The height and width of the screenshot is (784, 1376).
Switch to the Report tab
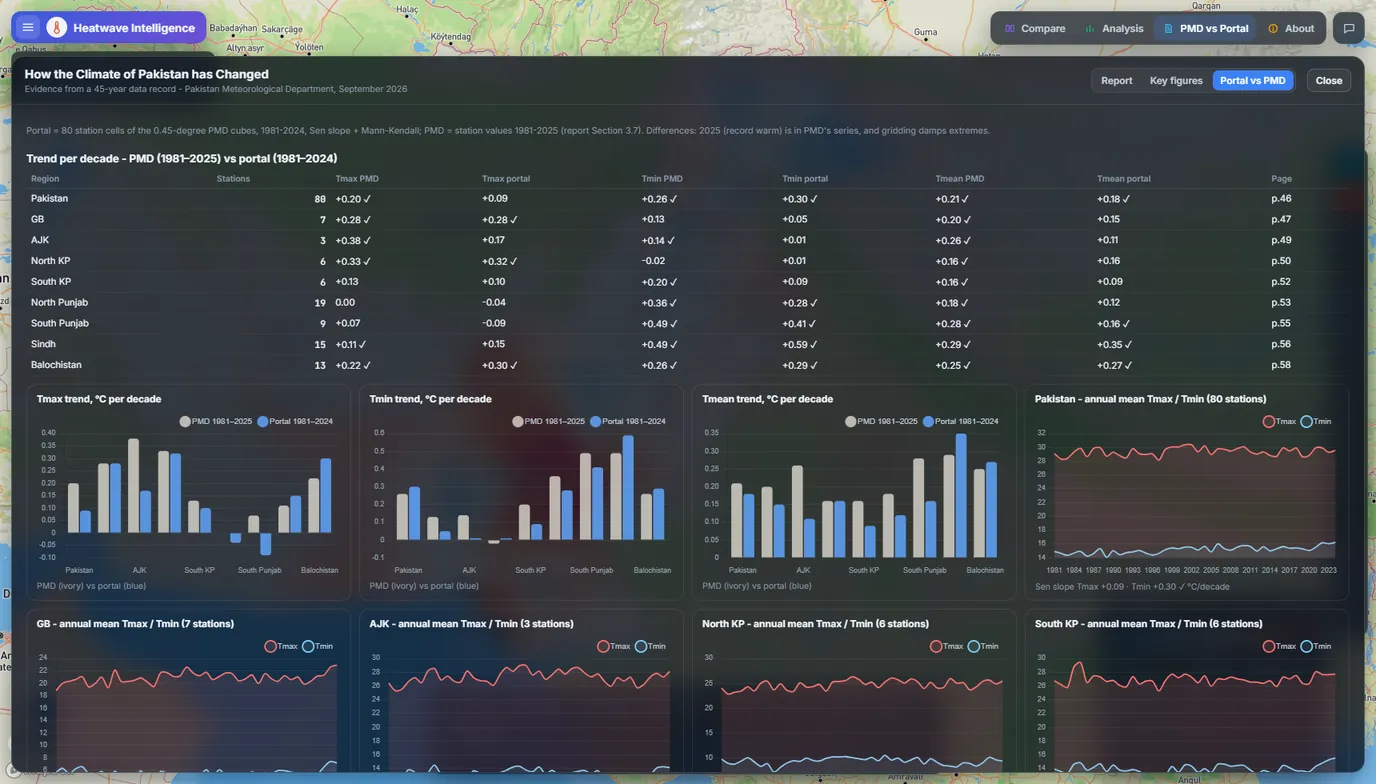point(1117,80)
